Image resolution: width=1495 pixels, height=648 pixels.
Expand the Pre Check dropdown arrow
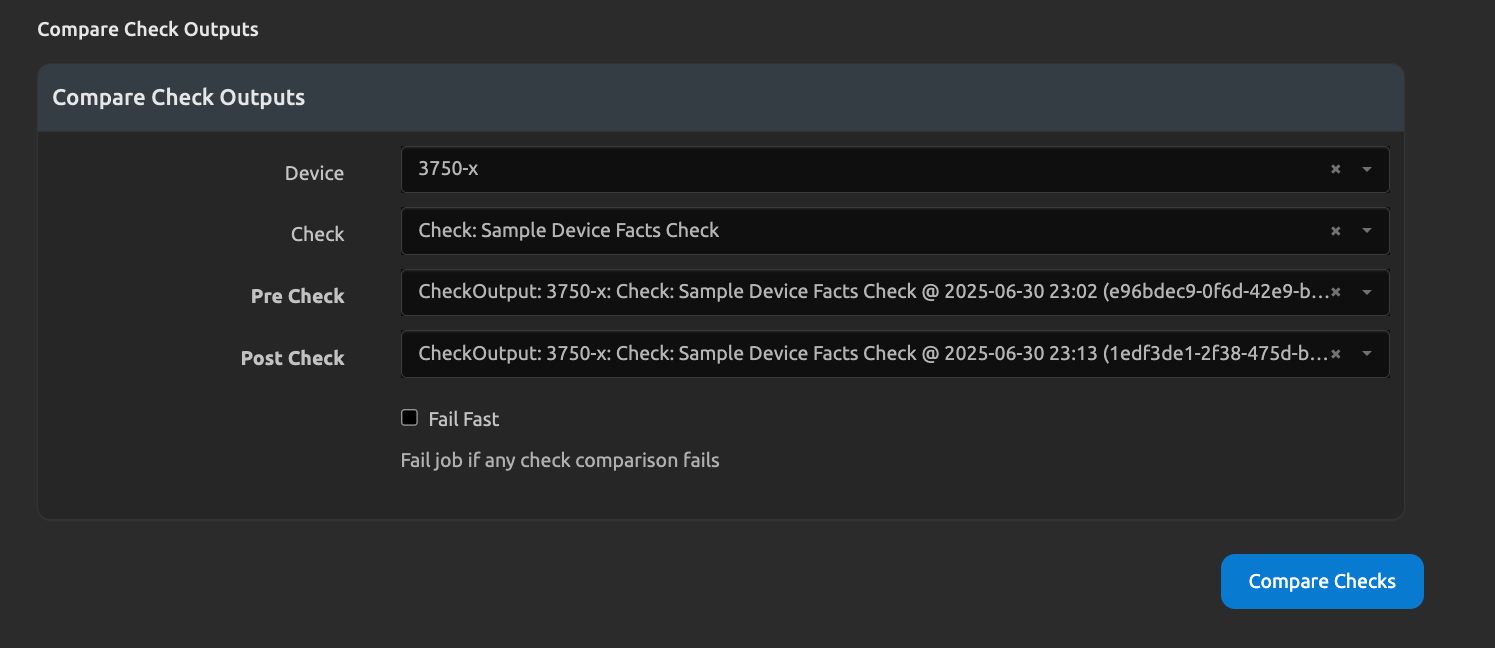tap(1367, 293)
